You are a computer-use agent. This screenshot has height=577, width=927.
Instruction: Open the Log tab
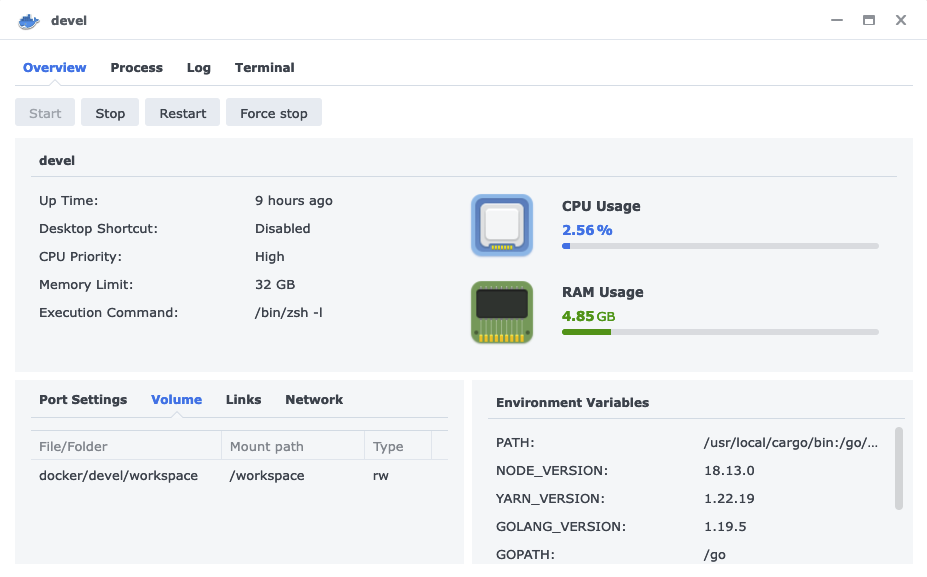pos(199,67)
